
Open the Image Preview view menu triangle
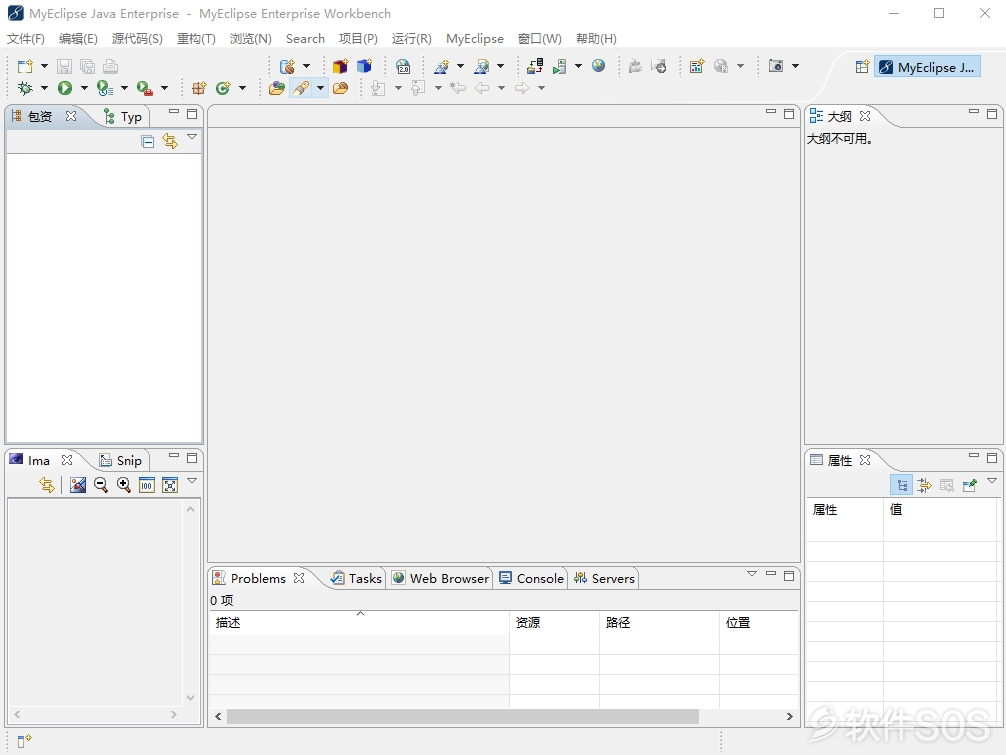(192, 480)
